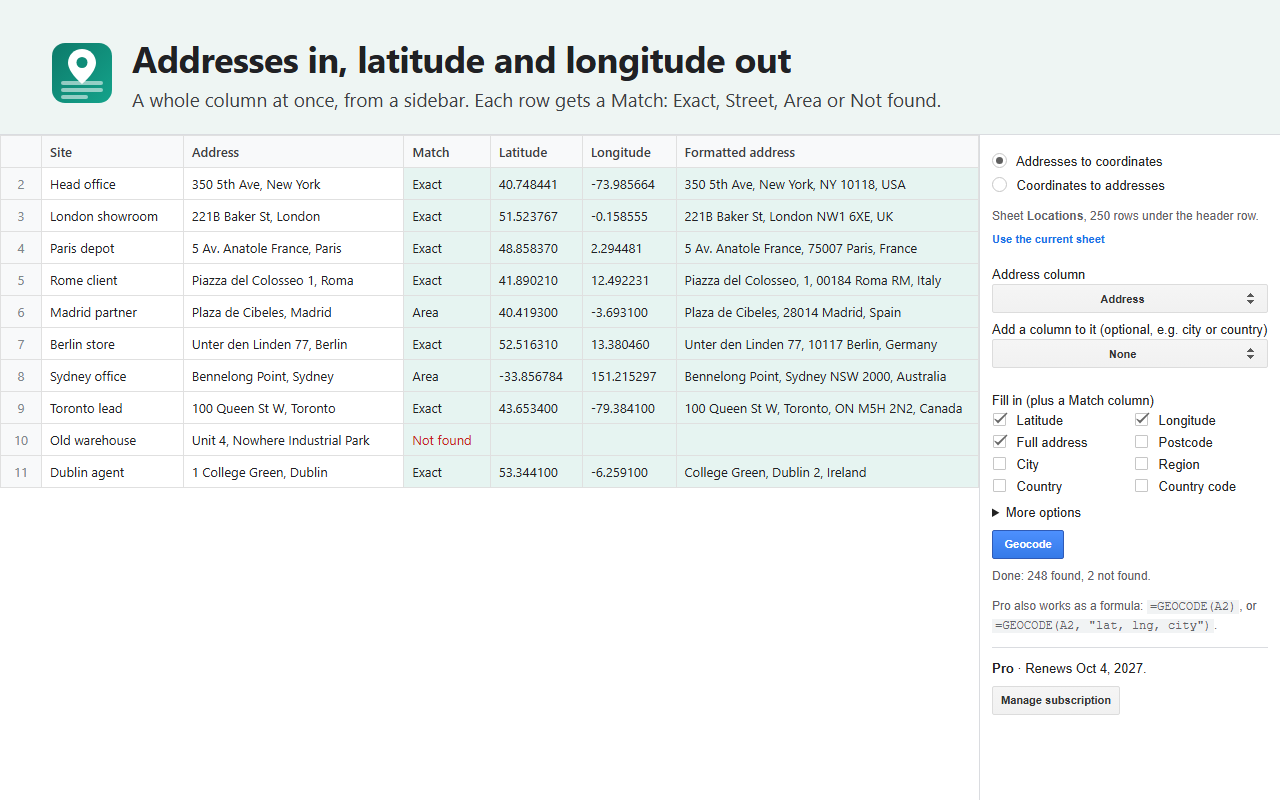Open the additional column dropdown set to None
The height and width of the screenshot is (800, 1280).
(x=1129, y=354)
